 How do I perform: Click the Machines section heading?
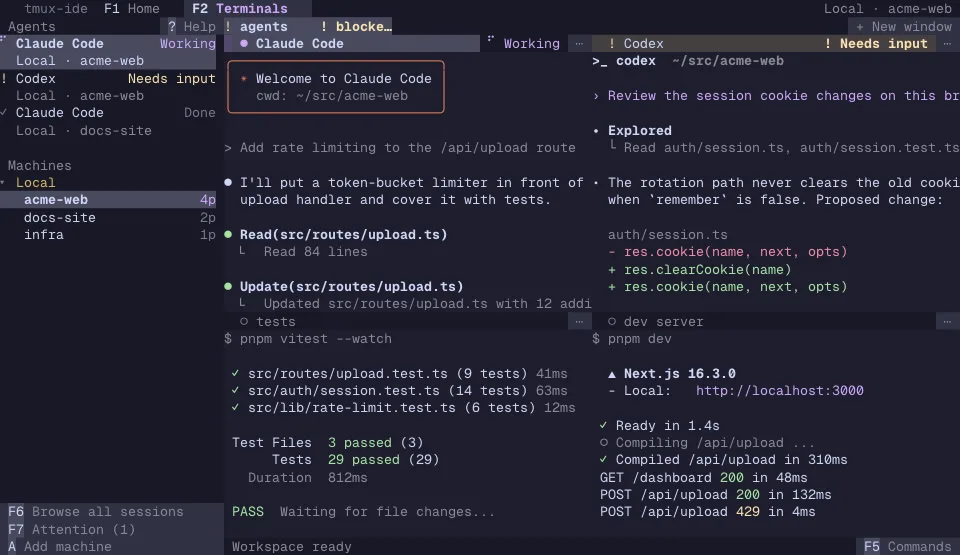[39, 165]
